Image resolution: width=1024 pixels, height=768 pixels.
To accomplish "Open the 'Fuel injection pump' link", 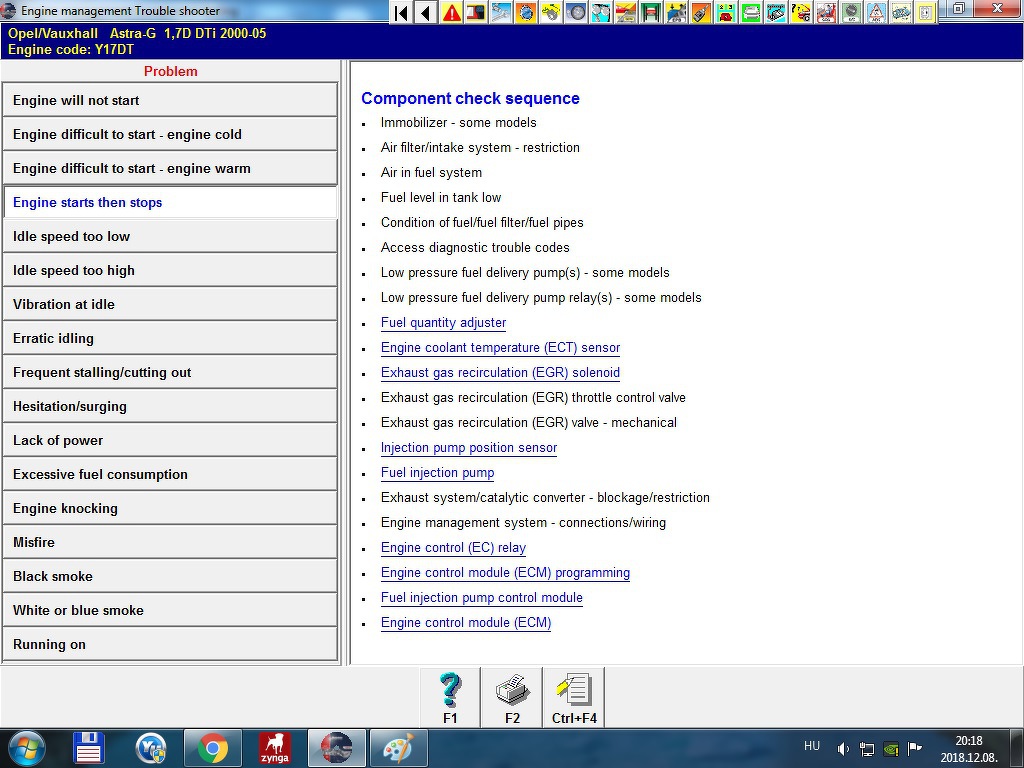I will 438,472.
